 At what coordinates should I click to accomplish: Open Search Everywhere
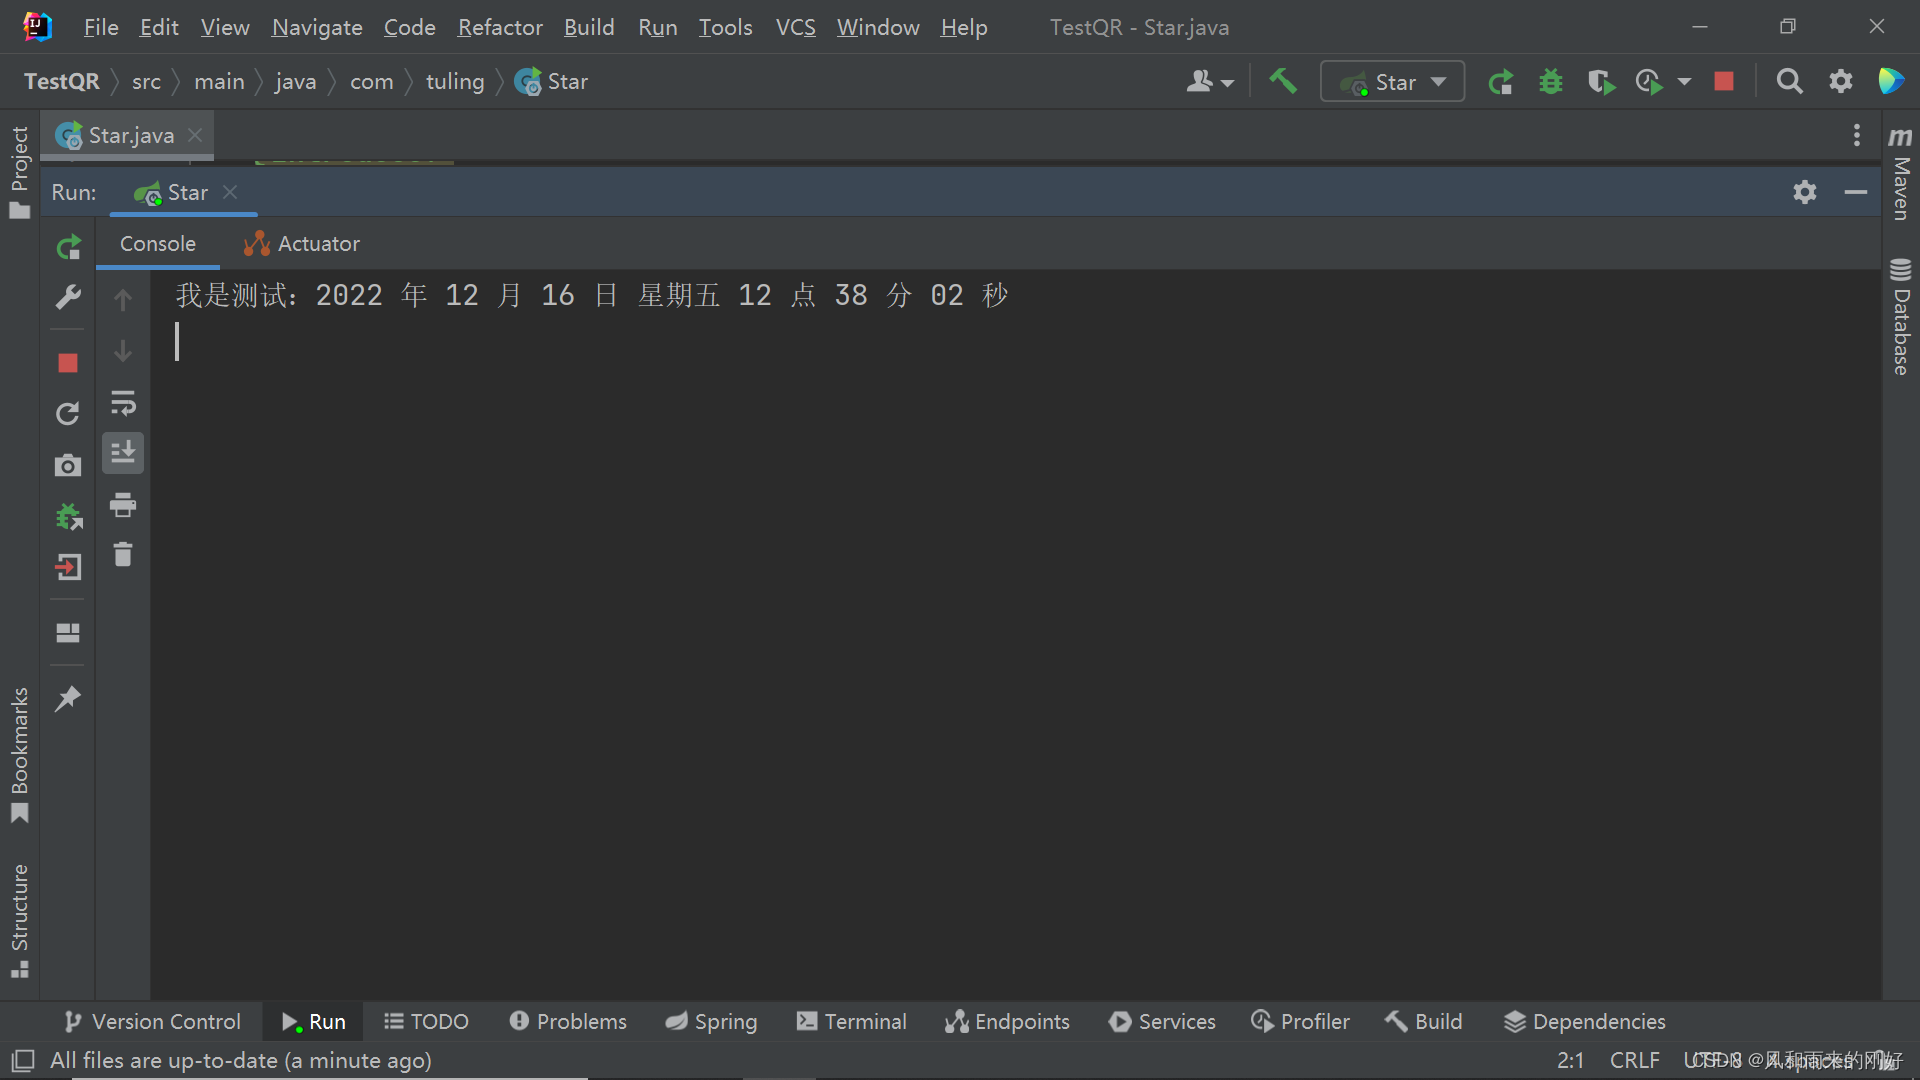1790,81
